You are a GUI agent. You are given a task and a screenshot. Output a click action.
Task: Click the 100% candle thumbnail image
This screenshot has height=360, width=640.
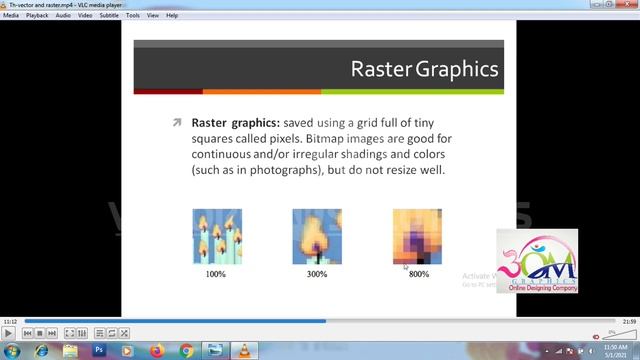tap(217, 236)
